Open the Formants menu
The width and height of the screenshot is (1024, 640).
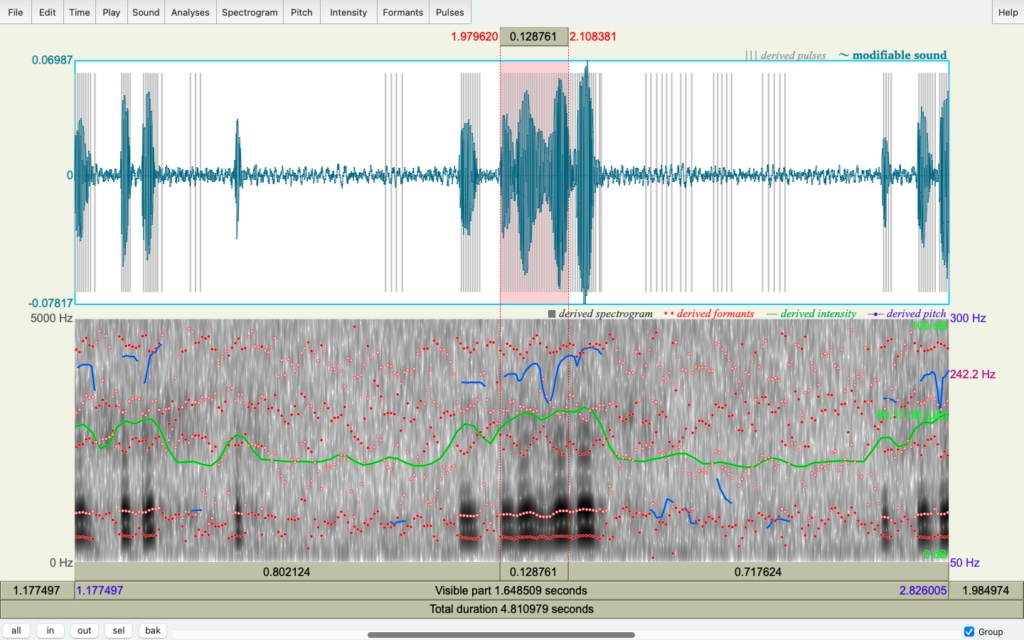click(x=403, y=12)
